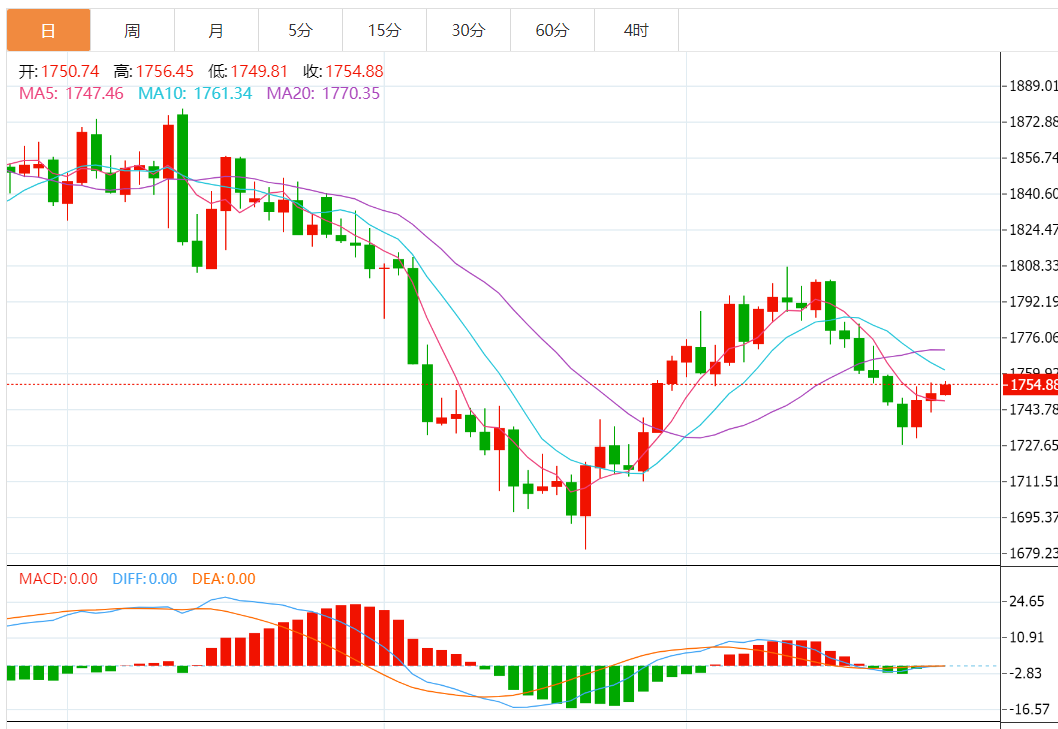Click the 24.65 MACD axis label
Image resolution: width=1058 pixels, height=729 pixels.
pos(1026,601)
